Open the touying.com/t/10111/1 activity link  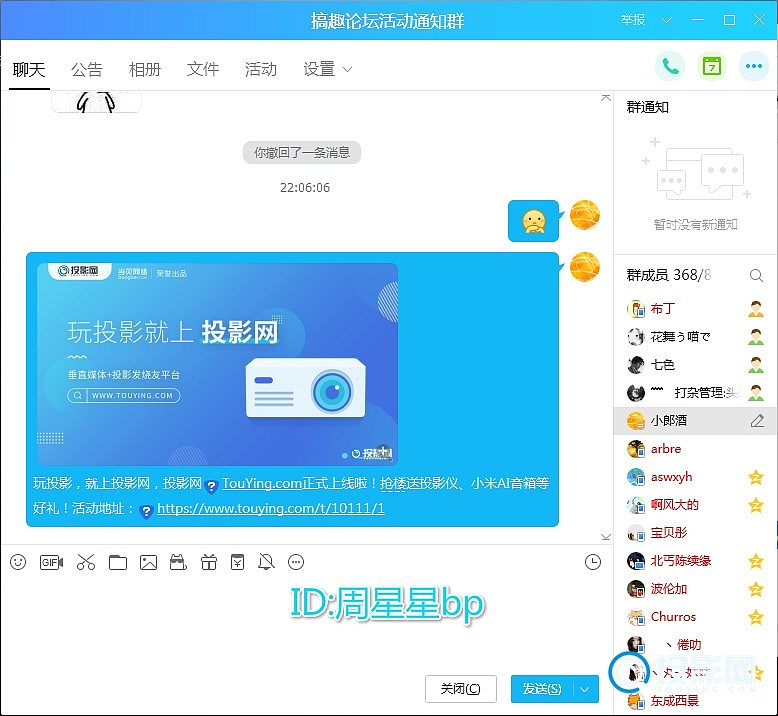point(271,509)
